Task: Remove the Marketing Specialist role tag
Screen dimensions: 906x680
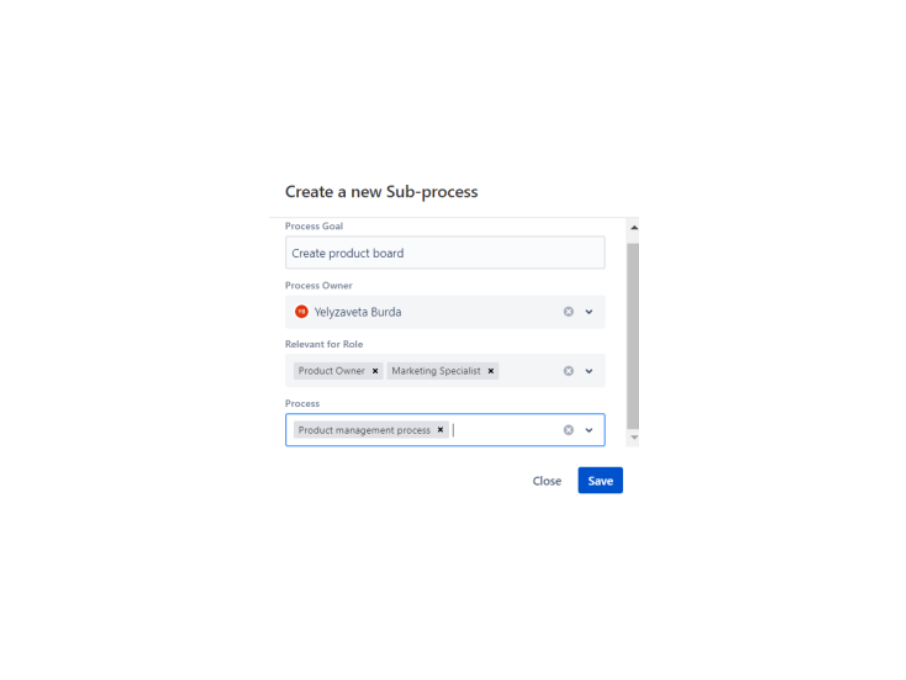Action: [x=491, y=371]
